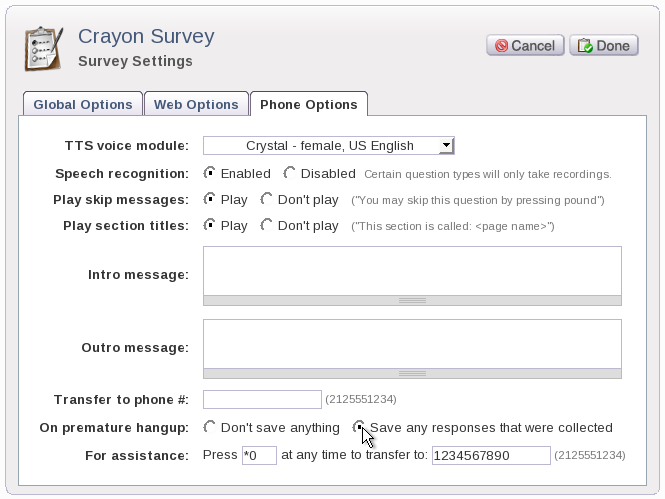Open the TTS voice module dropdown arrow
Image resolution: width=665 pixels, height=499 pixels.
[446, 145]
